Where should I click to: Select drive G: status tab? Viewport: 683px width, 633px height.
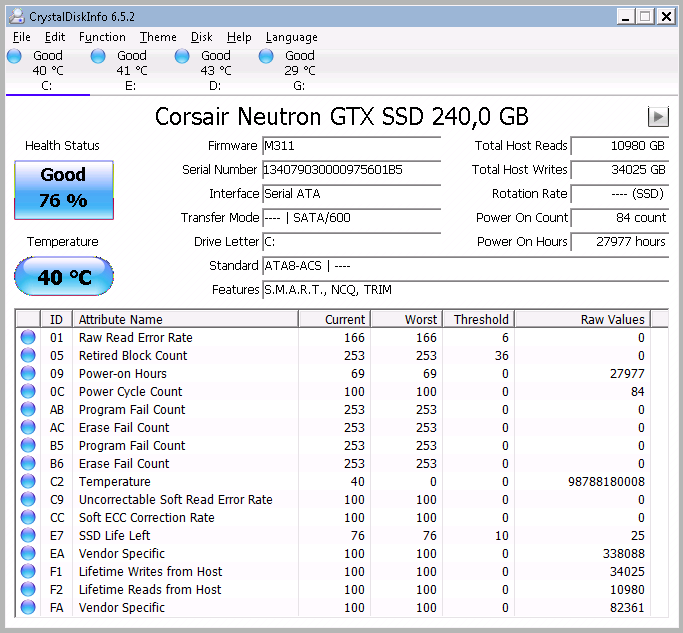[299, 71]
